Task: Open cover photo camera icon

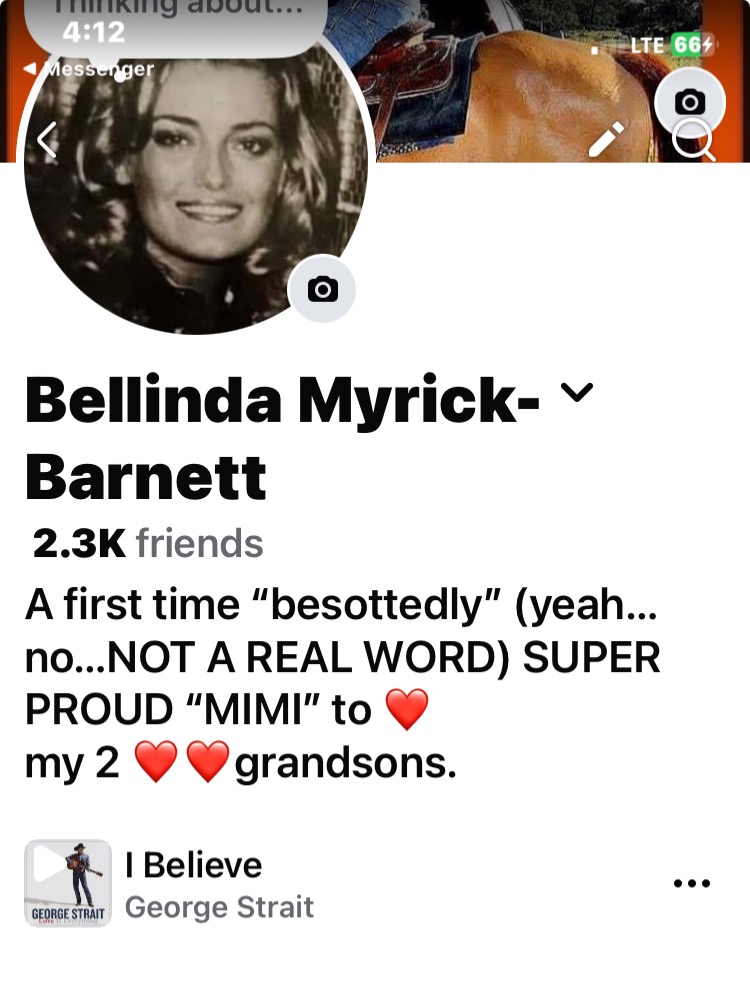Action: point(690,101)
